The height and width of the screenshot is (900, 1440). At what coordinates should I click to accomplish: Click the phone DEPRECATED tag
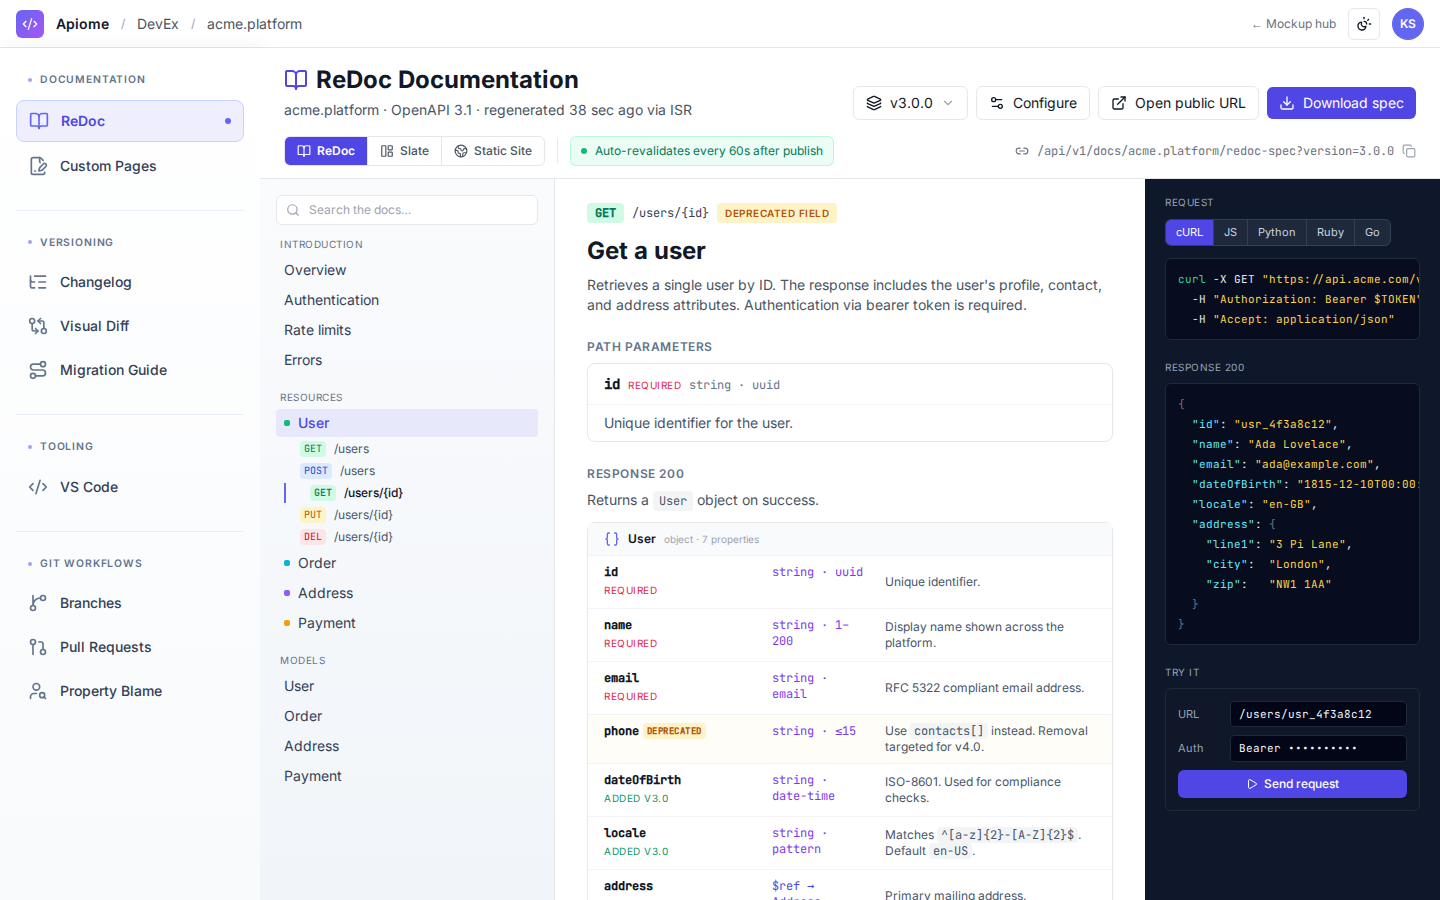tap(674, 731)
